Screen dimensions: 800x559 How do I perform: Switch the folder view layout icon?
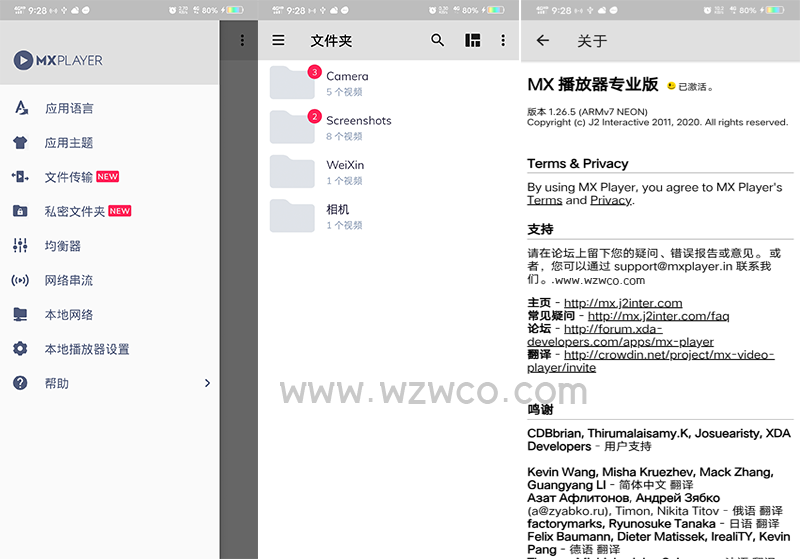(472, 41)
